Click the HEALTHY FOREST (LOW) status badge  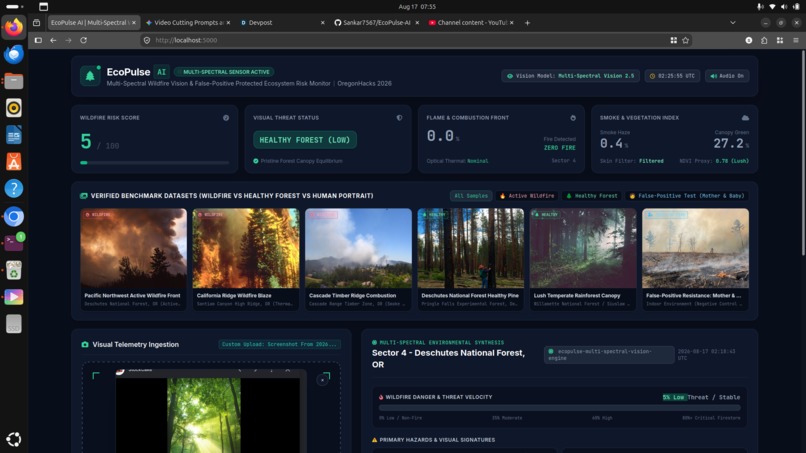click(x=305, y=140)
